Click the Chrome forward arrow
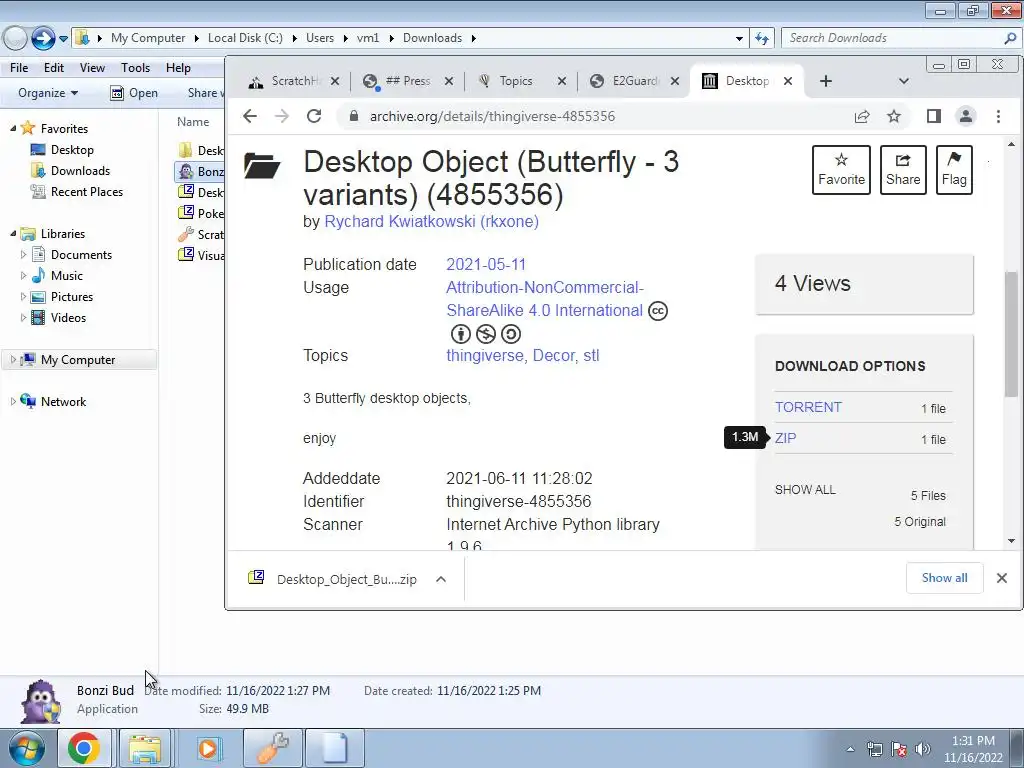The height and width of the screenshot is (768, 1024). [x=281, y=116]
